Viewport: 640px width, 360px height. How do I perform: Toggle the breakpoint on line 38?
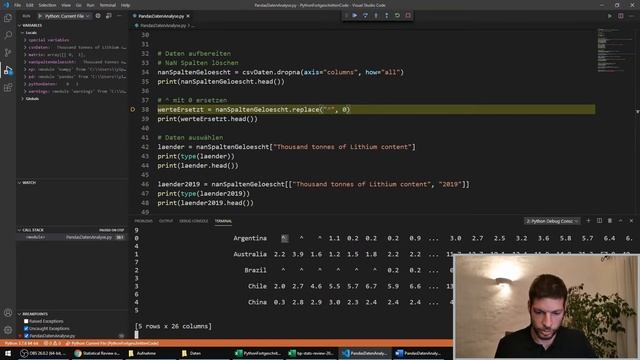[x=133, y=109]
